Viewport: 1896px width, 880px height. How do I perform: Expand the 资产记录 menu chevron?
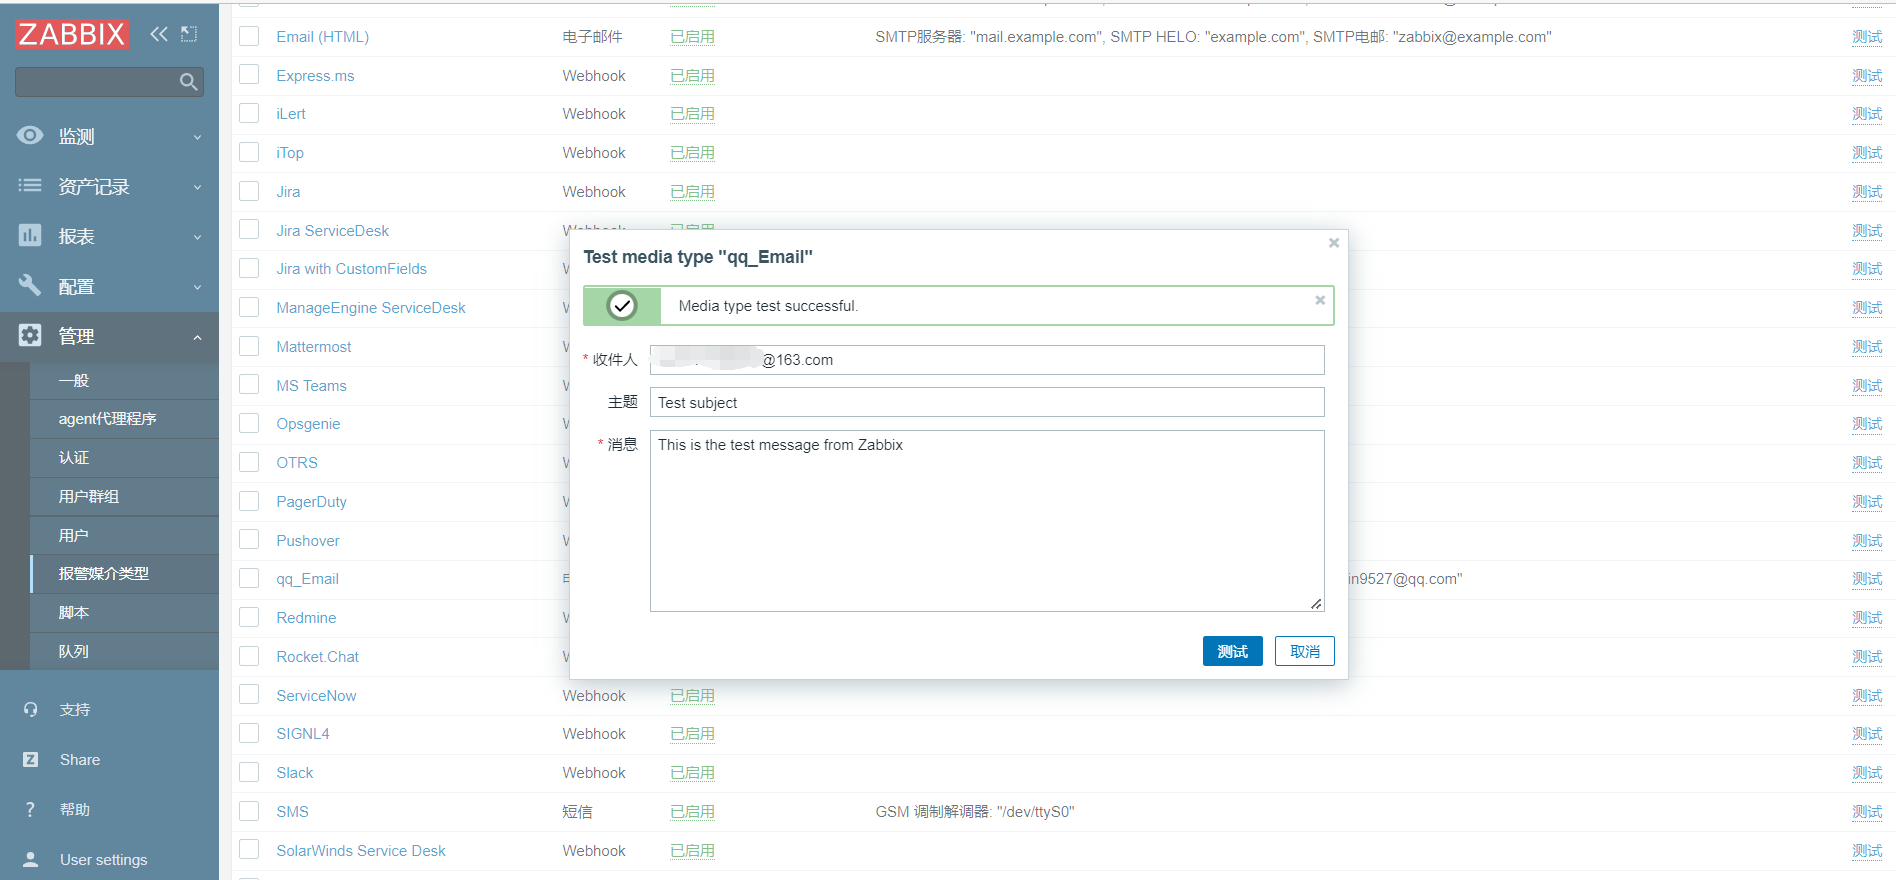pyautogui.click(x=197, y=187)
